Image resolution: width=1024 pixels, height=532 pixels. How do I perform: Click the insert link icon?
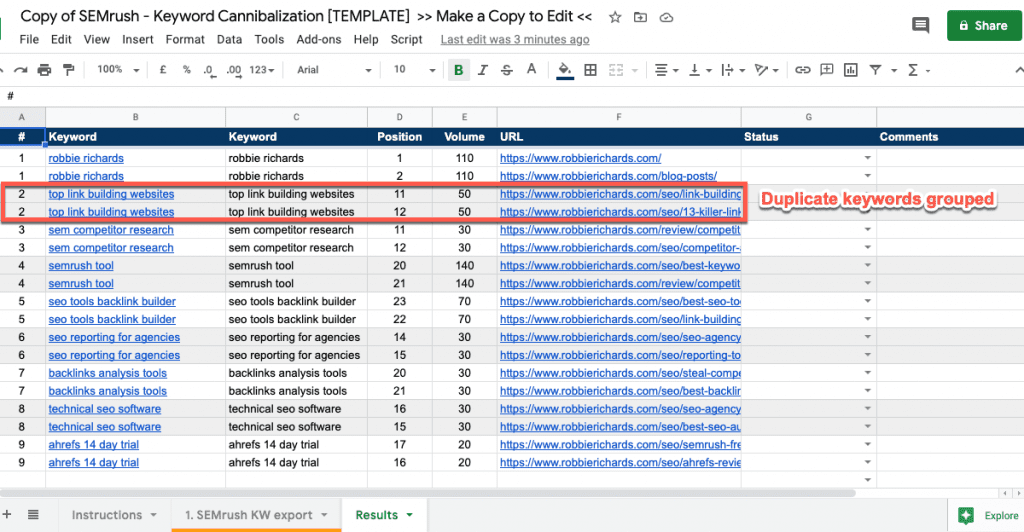click(x=802, y=70)
